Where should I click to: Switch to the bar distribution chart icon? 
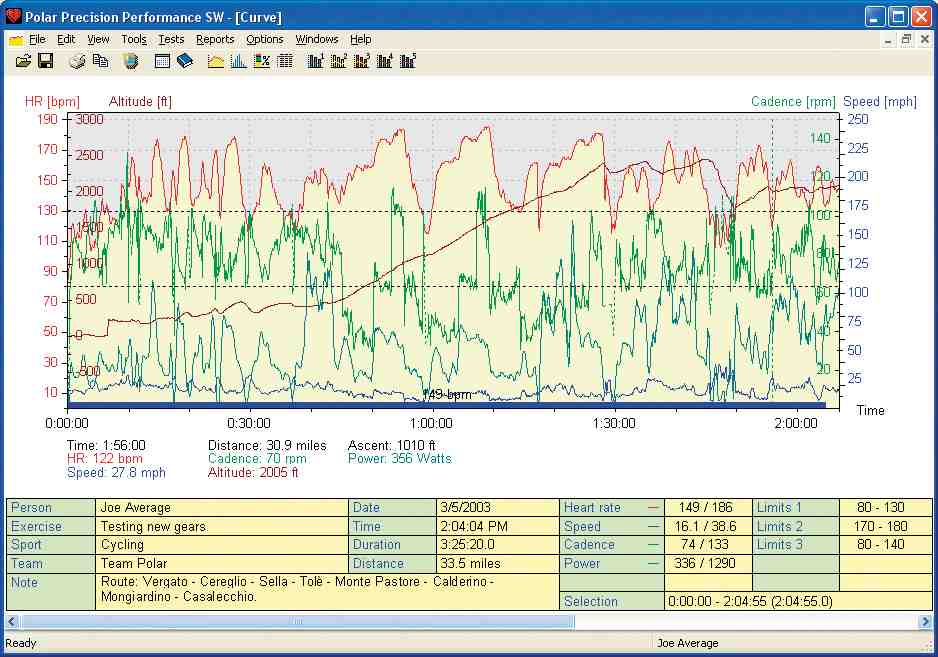tap(239, 61)
